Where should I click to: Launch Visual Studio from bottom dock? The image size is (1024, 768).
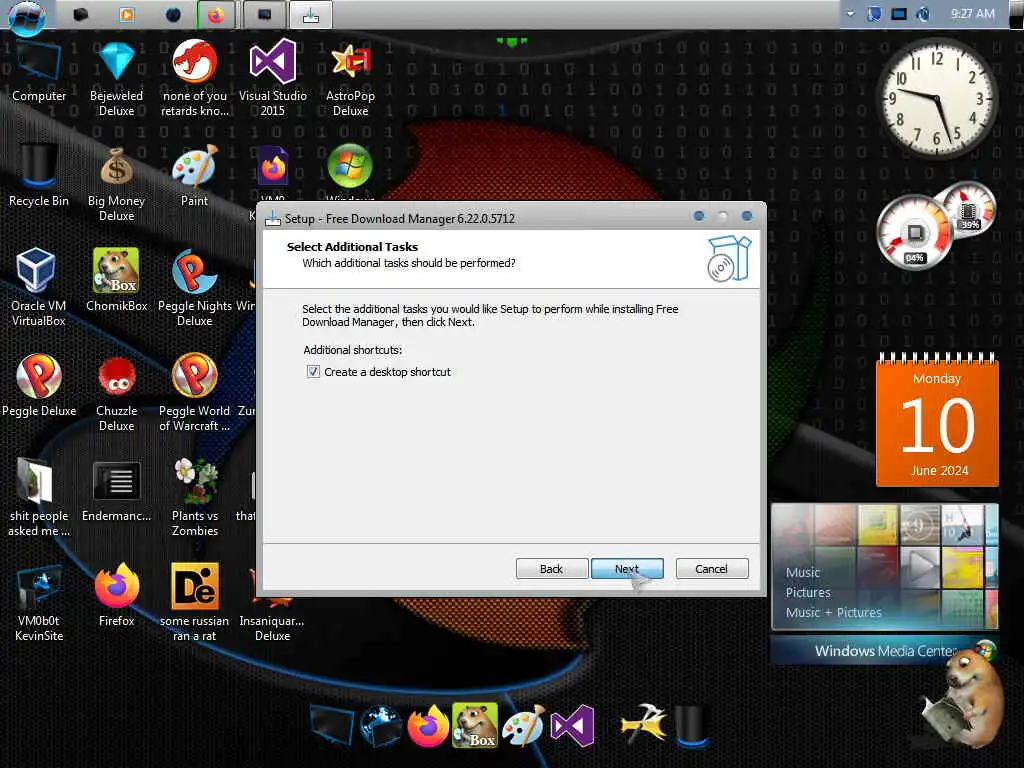pyautogui.click(x=572, y=726)
